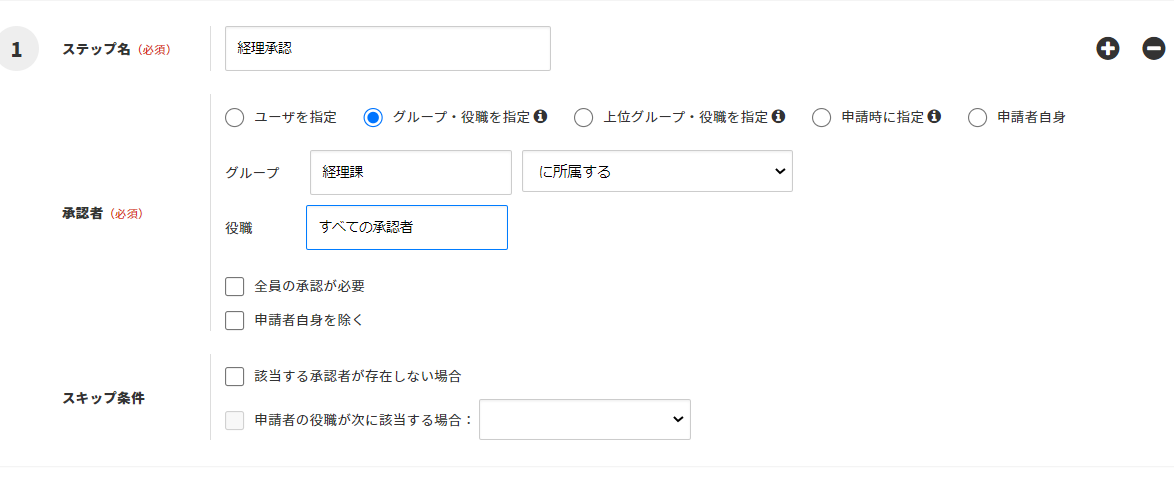Open the に所属する dropdown

tap(657, 172)
